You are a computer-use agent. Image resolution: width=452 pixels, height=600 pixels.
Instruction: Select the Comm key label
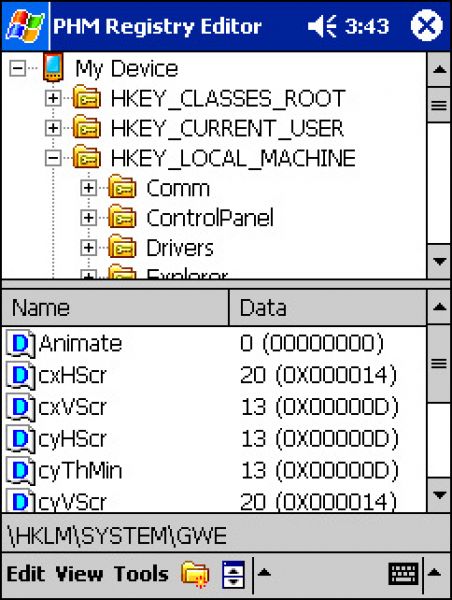(x=178, y=188)
